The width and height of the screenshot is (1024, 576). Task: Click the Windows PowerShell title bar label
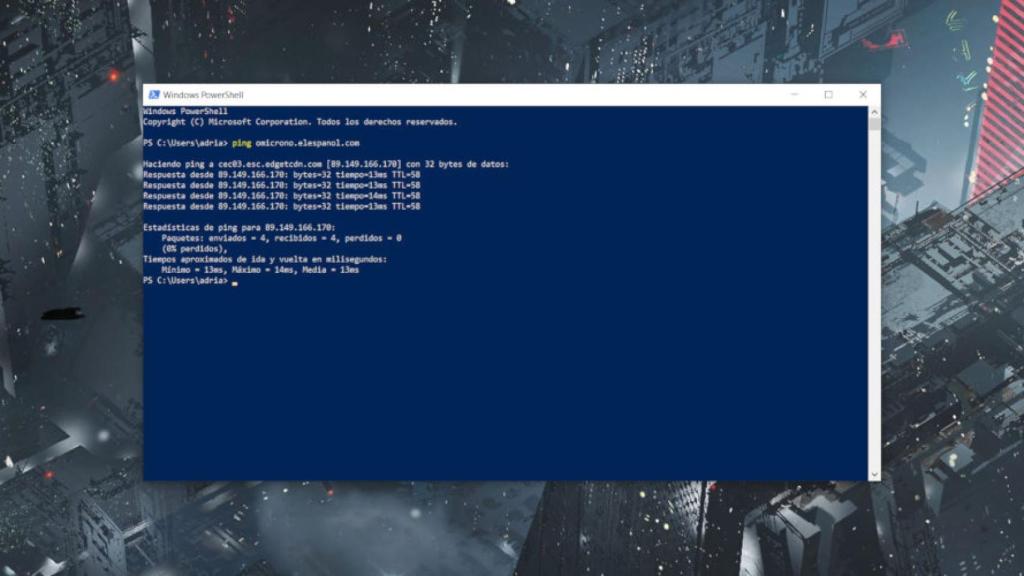click(202, 94)
